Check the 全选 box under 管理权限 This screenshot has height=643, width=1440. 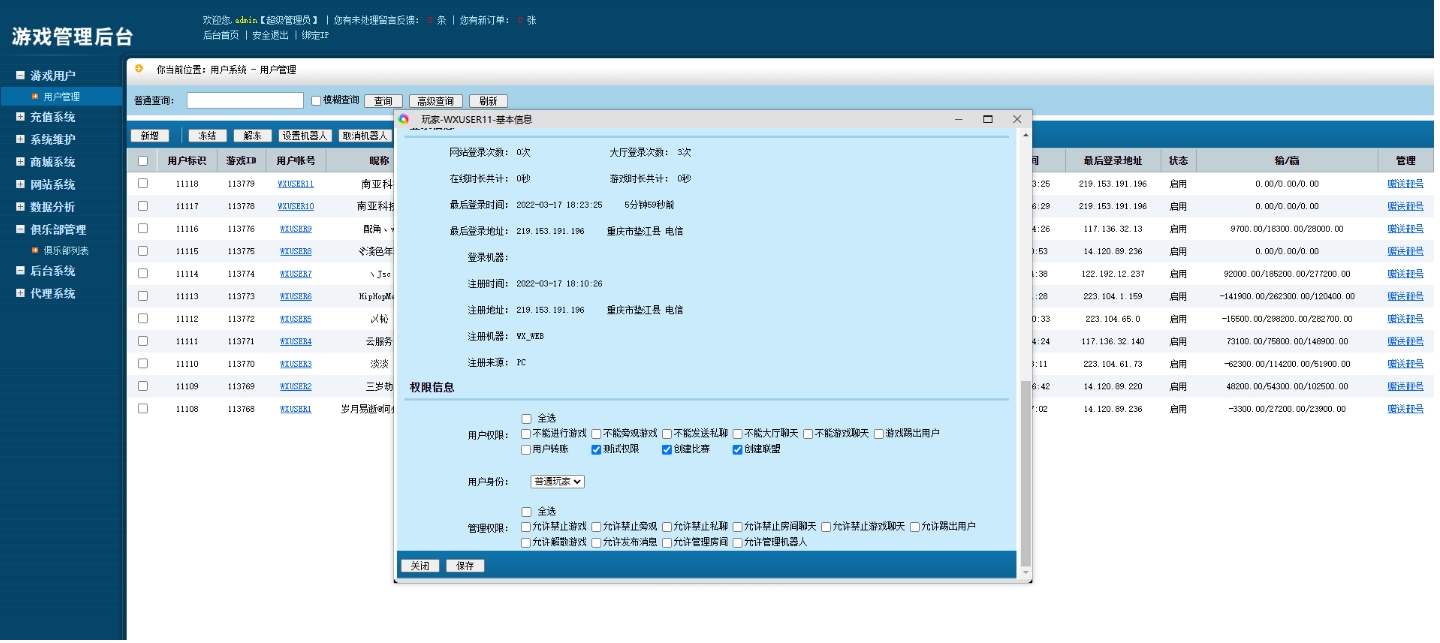tap(527, 512)
